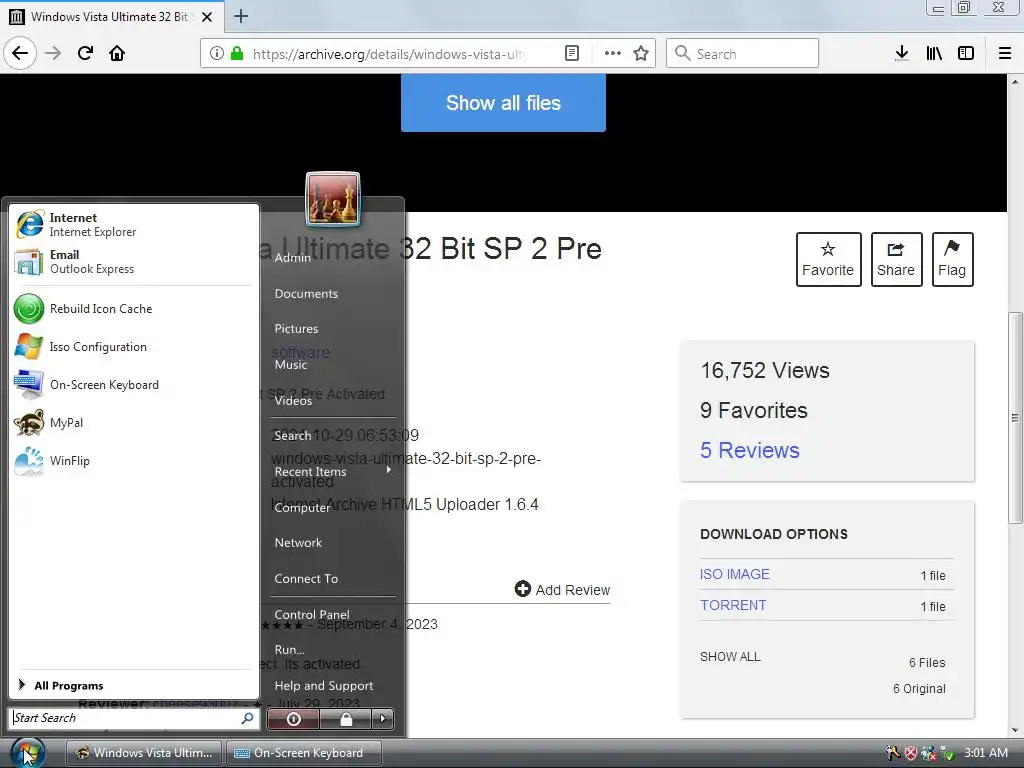This screenshot has width=1024, height=768.
Task: Open Control Panel from Start menu
Action: tap(312, 615)
